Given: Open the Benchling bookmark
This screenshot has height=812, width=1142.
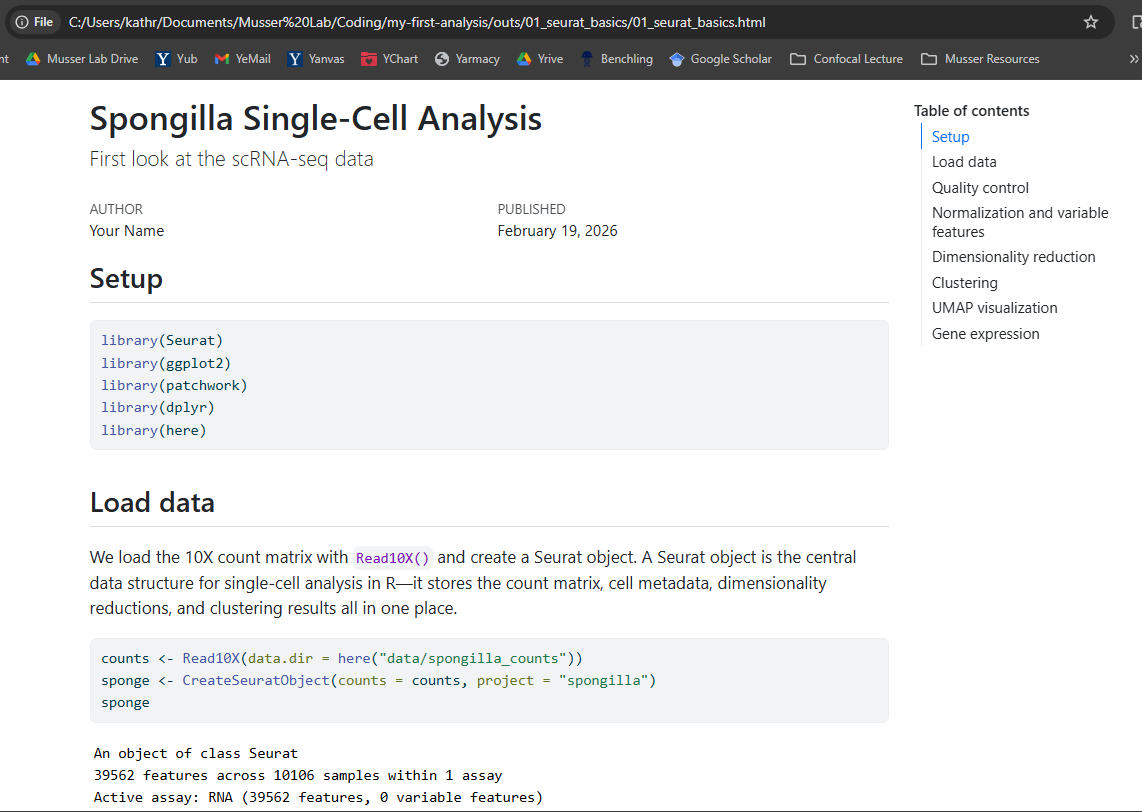Looking at the screenshot, I should point(616,59).
